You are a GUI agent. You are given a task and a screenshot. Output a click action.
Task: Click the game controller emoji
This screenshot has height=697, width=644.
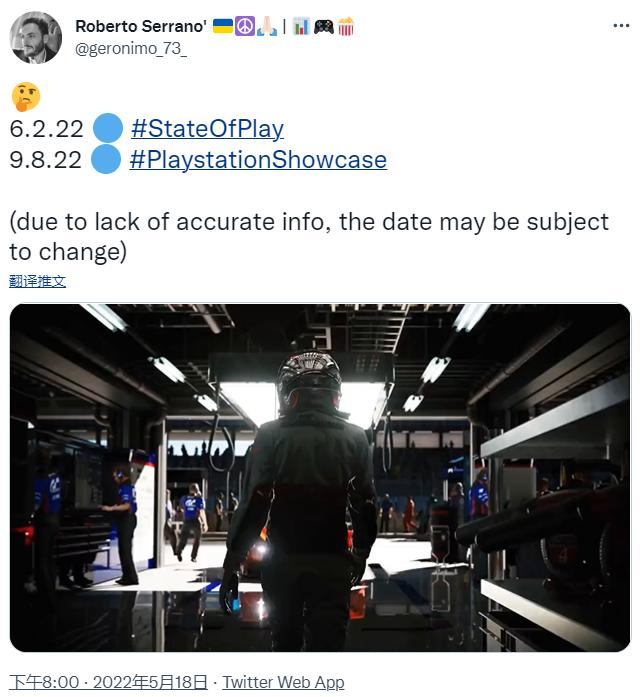point(323,27)
